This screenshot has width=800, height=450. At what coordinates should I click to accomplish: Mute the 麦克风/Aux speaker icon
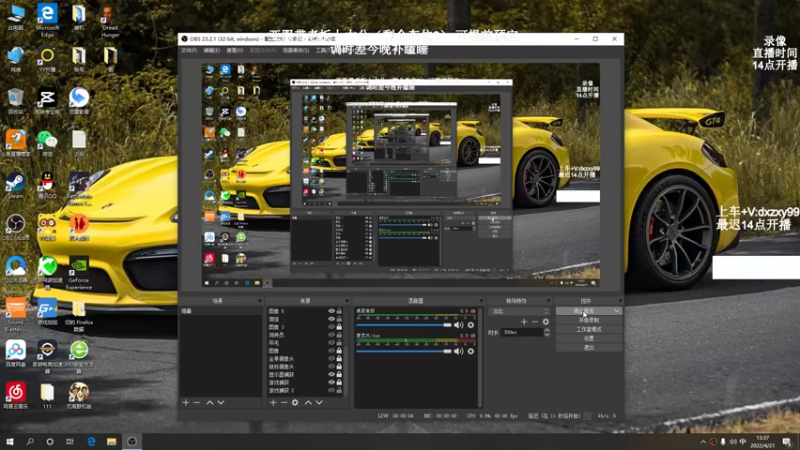pos(459,351)
